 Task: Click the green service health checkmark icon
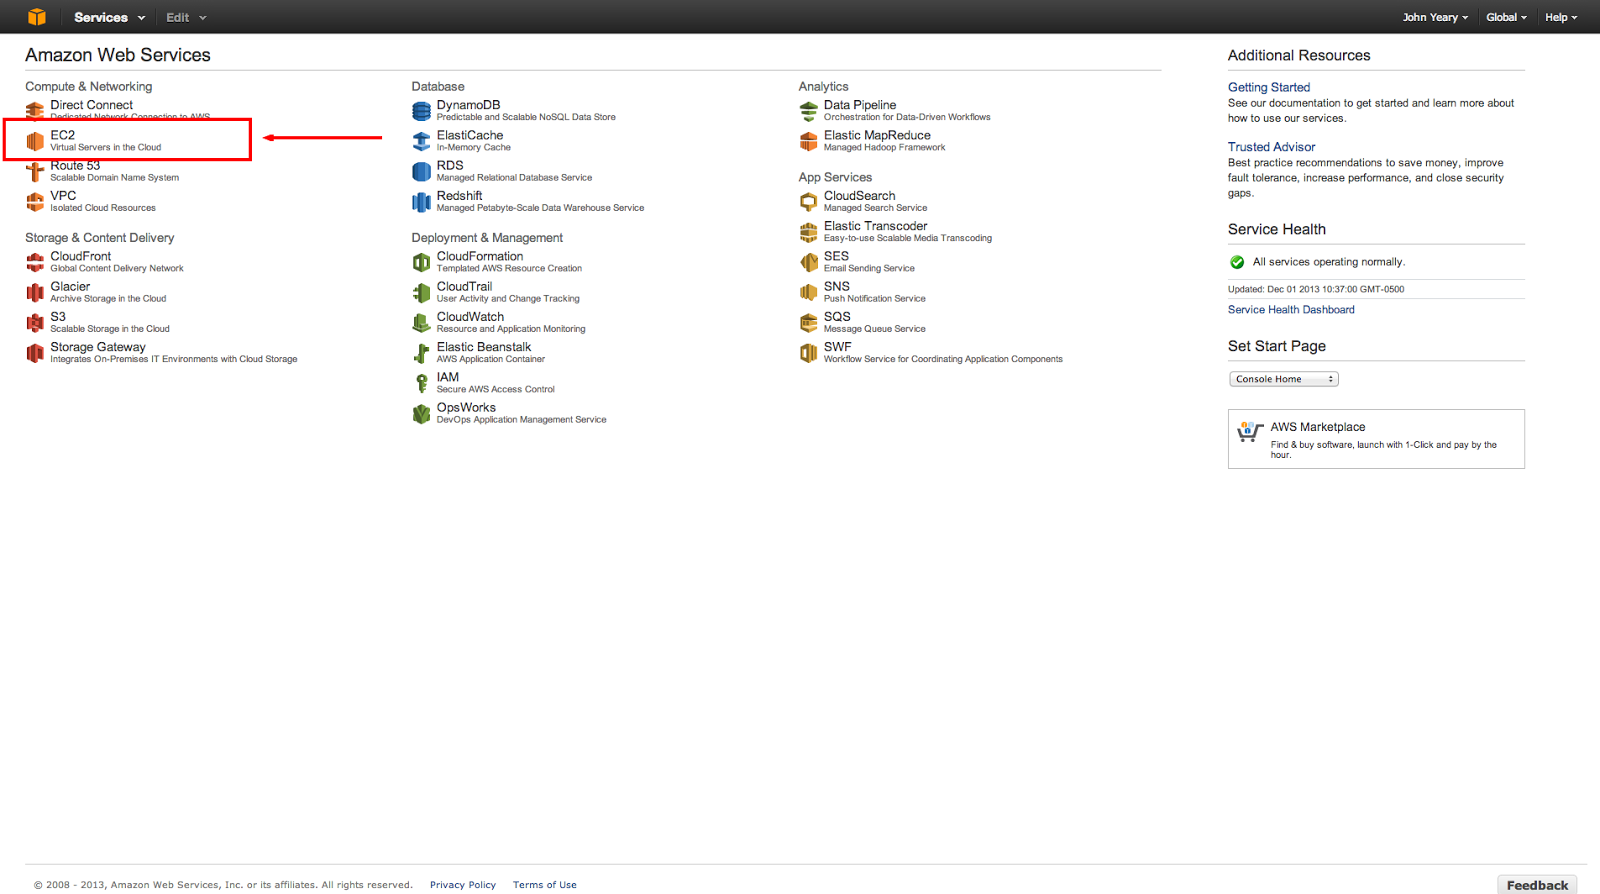[x=1237, y=262]
